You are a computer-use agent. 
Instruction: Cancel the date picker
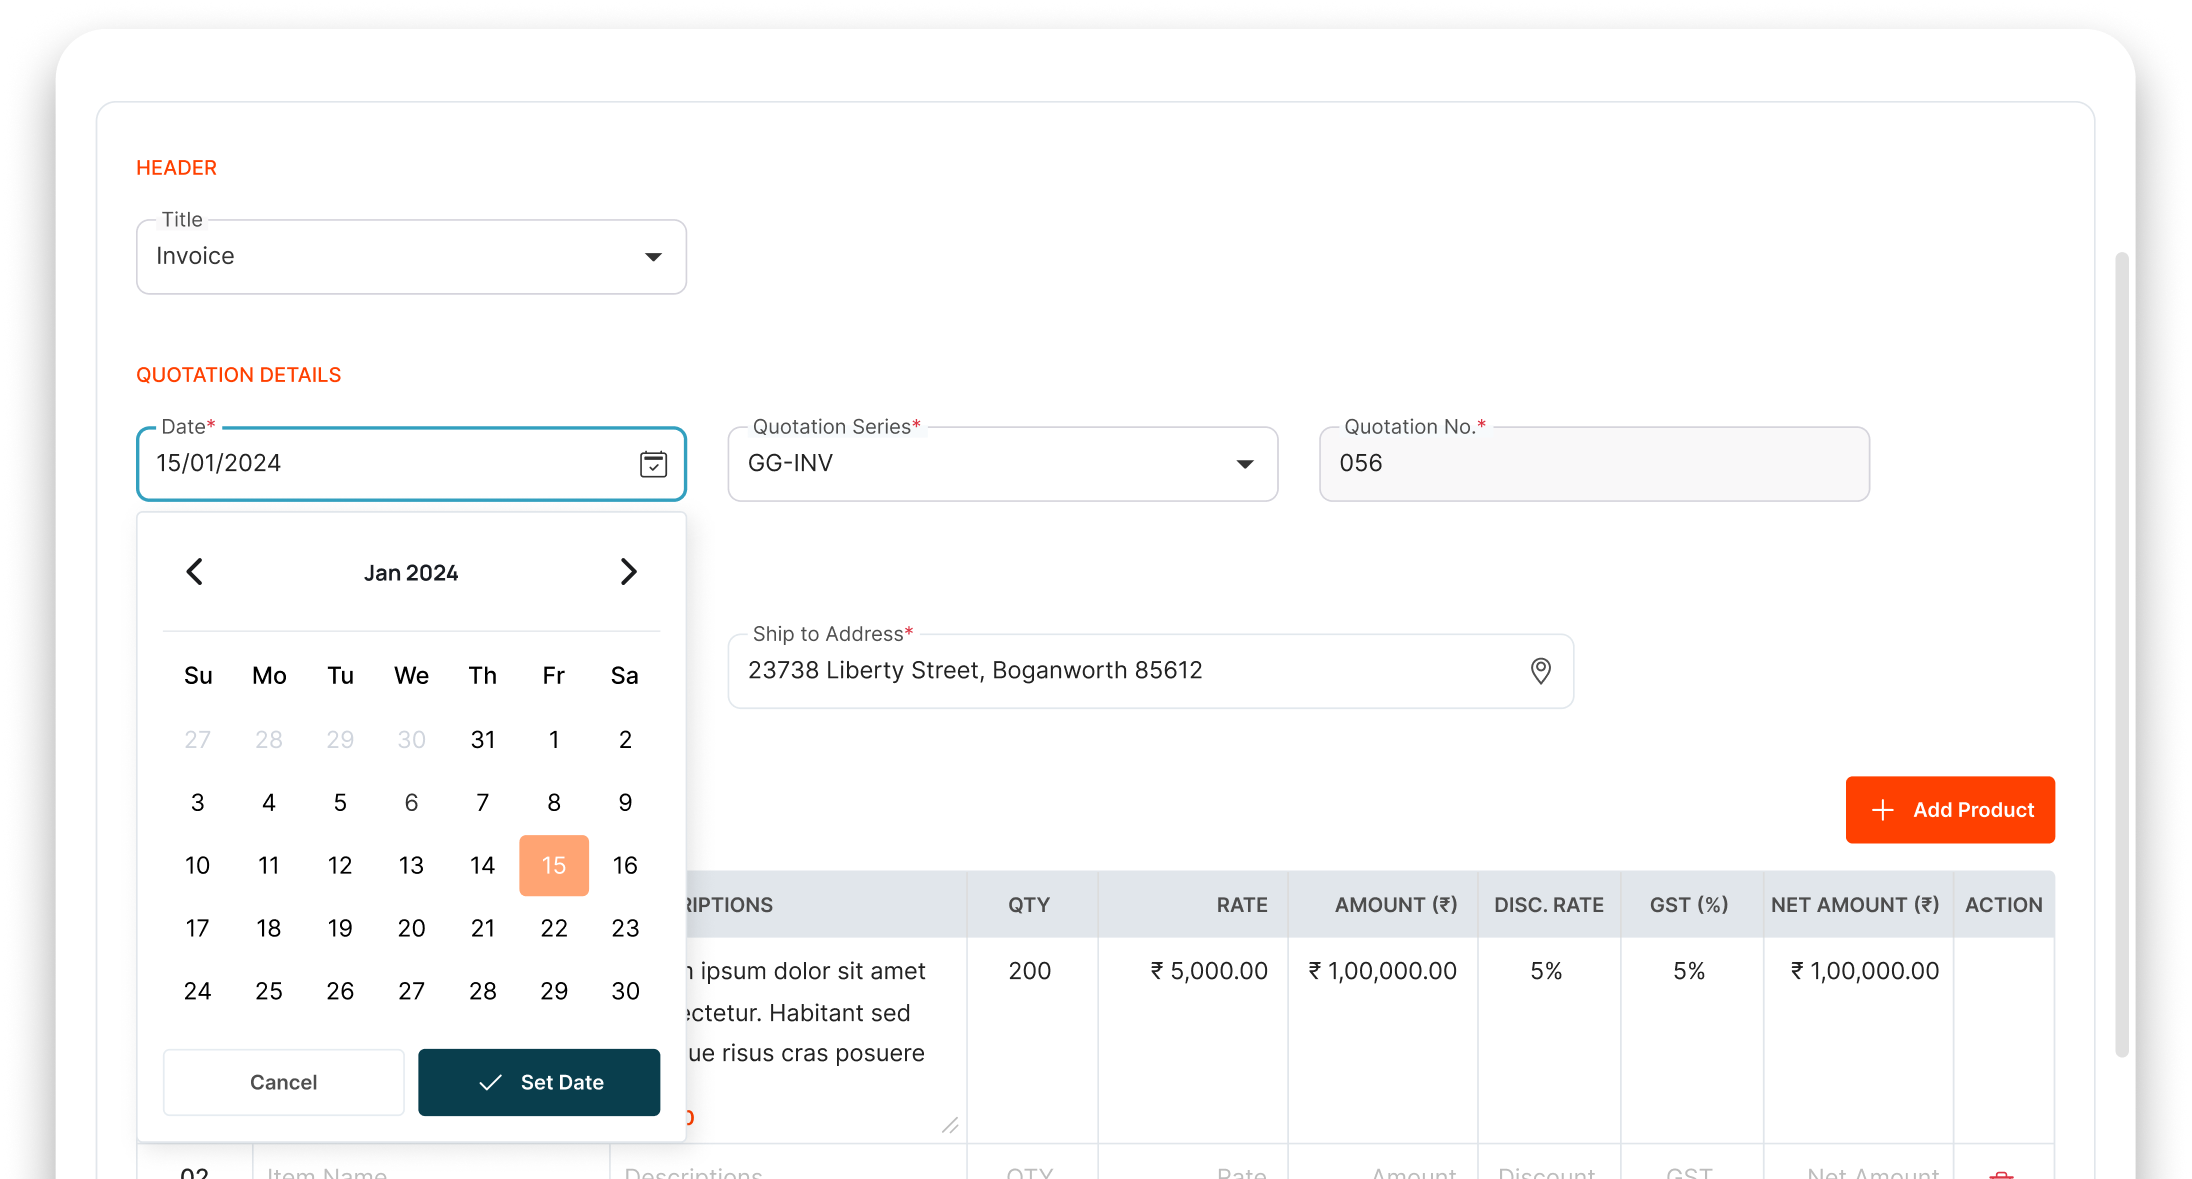point(284,1082)
